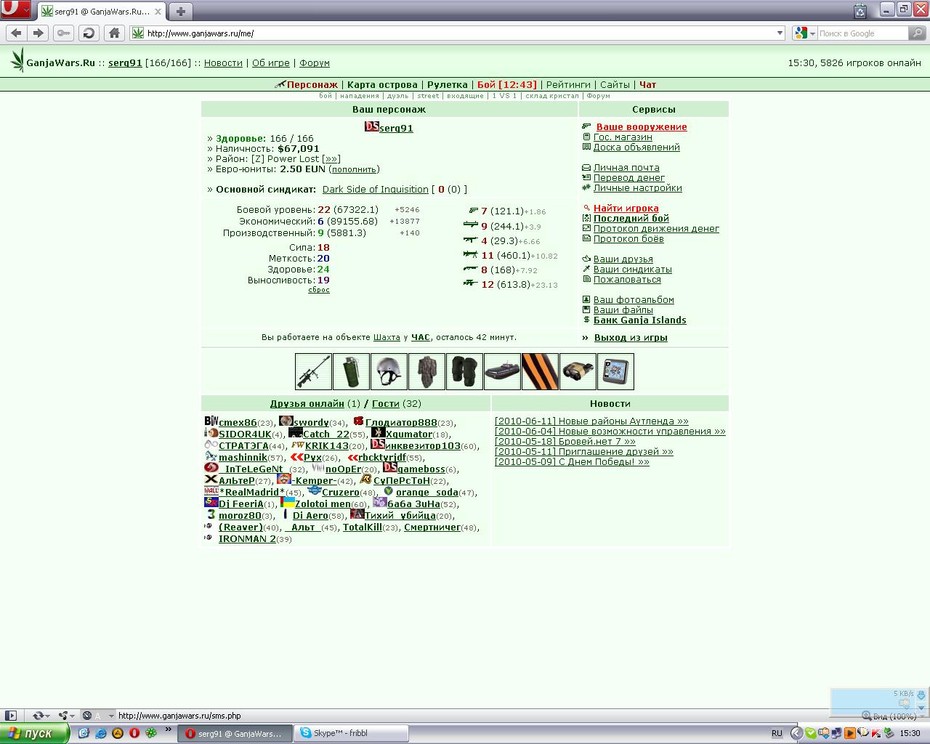Click the сброс stats reset link
The image size is (930, 744).
tap(319, 290)
